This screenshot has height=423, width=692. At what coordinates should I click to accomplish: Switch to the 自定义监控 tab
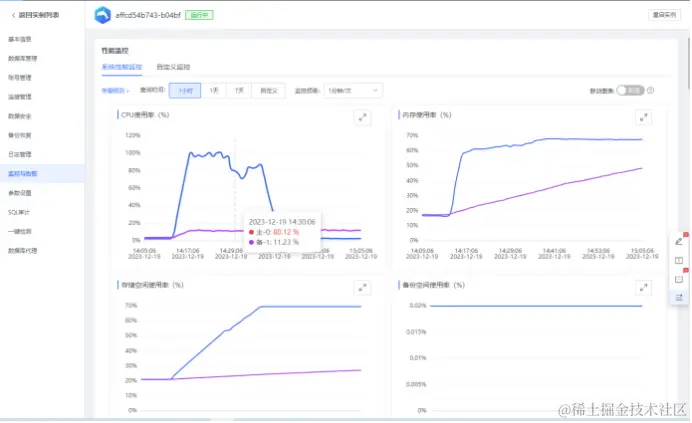(173, 67)
